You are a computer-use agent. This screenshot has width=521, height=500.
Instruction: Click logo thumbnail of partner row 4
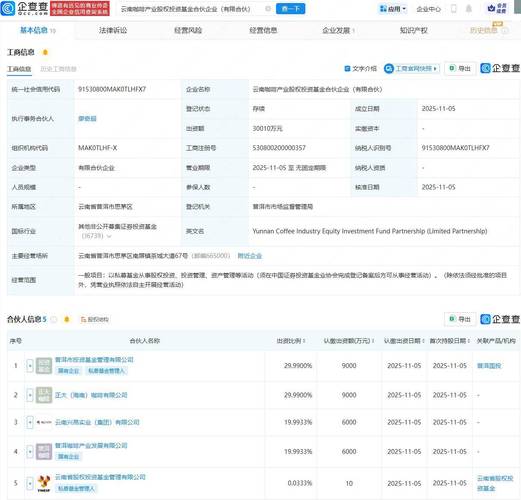point(44,452)
